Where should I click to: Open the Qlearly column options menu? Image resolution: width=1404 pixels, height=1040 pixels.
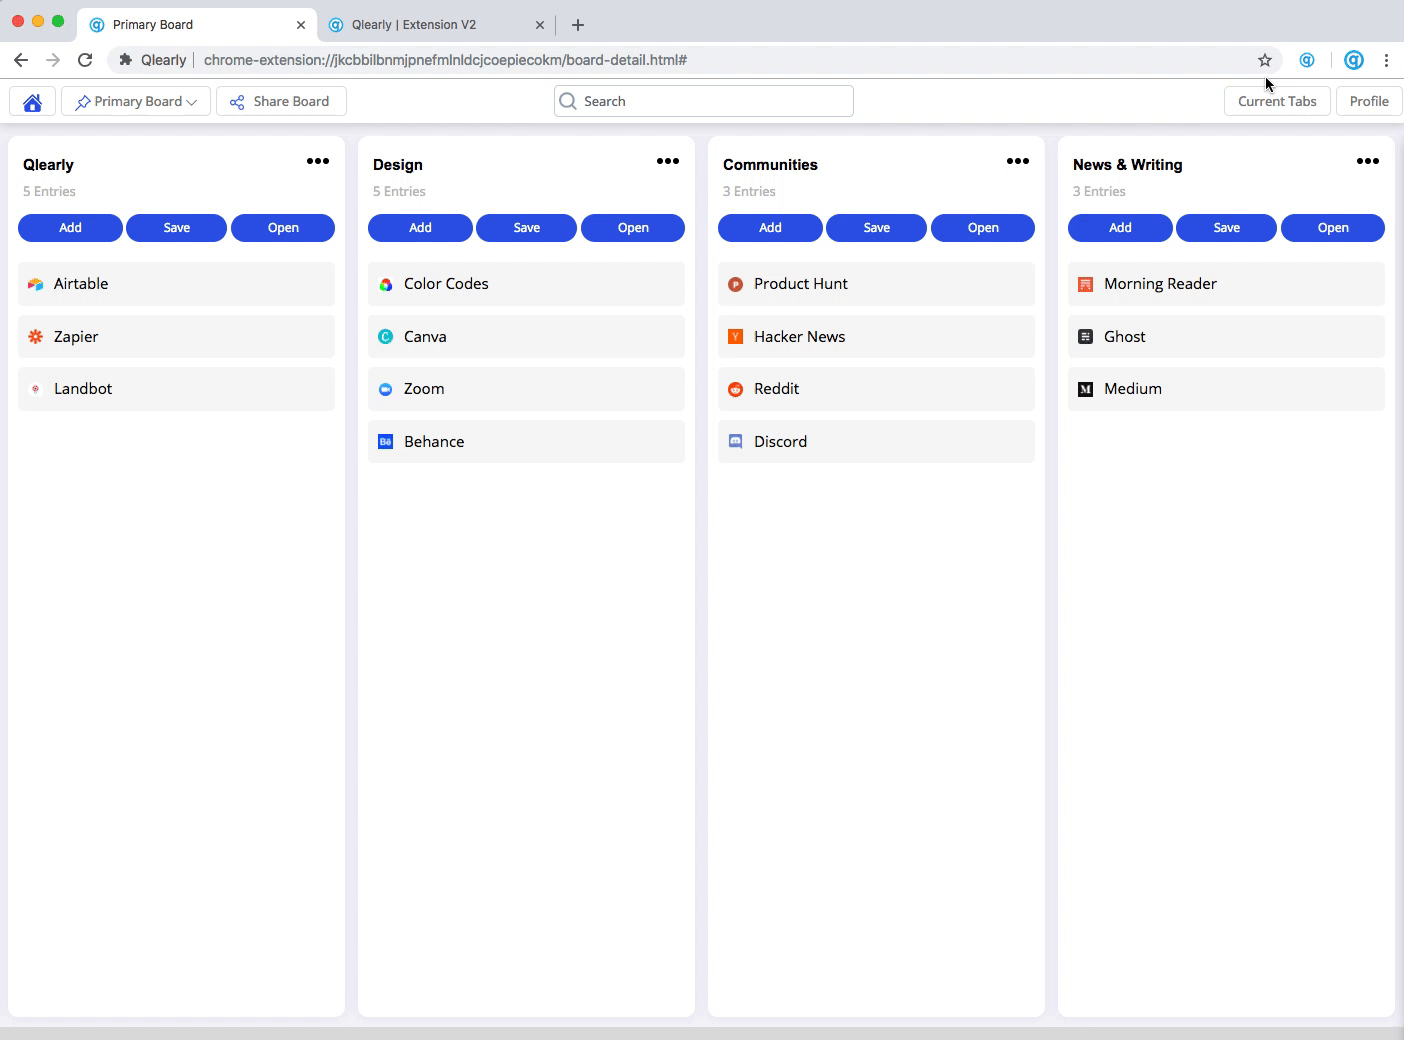[x=318, y=161]
